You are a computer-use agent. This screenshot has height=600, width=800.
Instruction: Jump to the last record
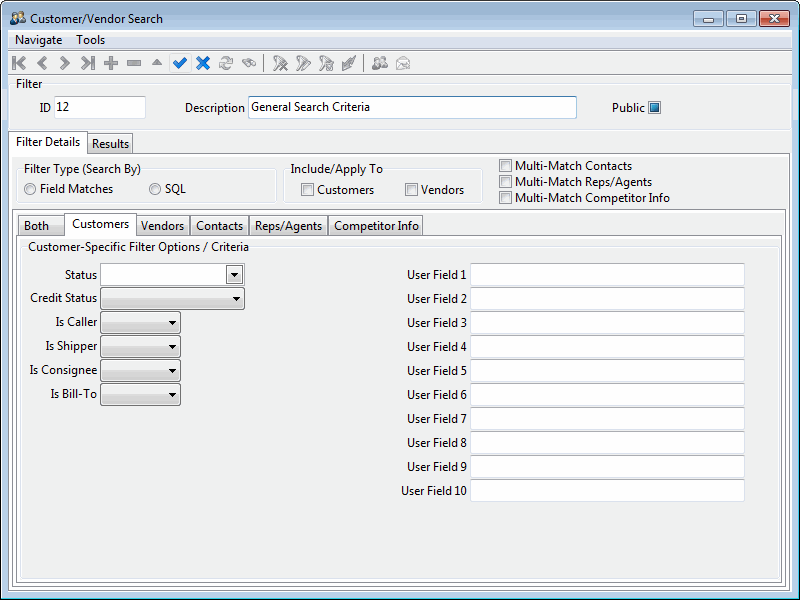tap(88, 63)
